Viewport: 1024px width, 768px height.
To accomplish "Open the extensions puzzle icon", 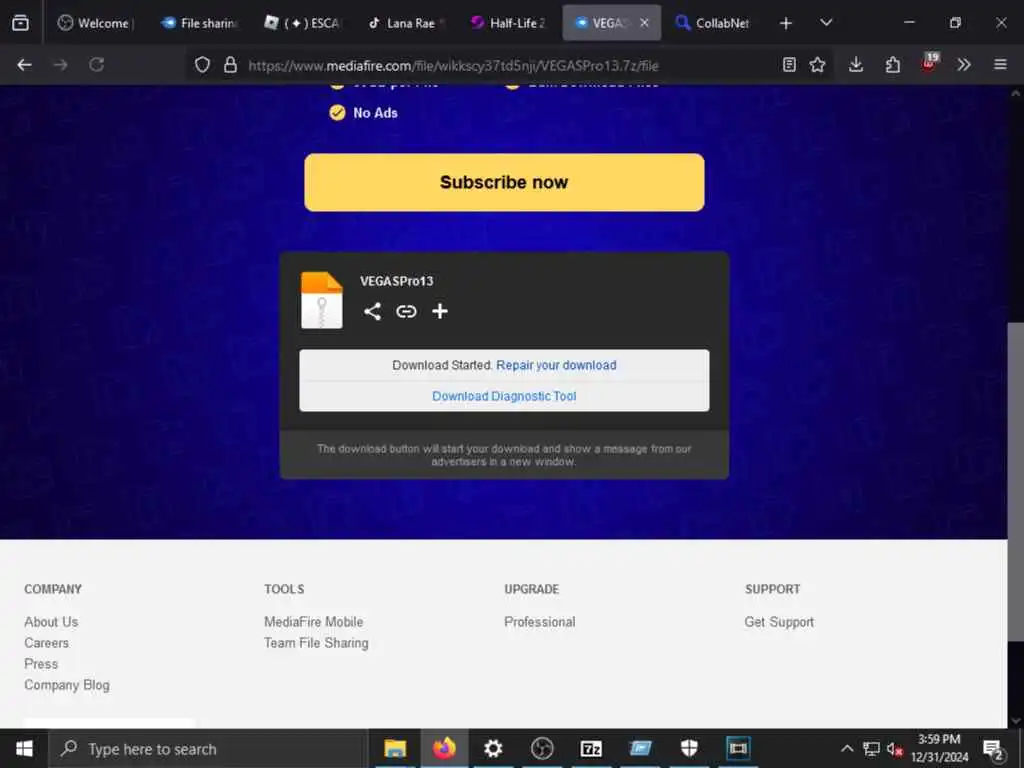I will click(893, 65).
